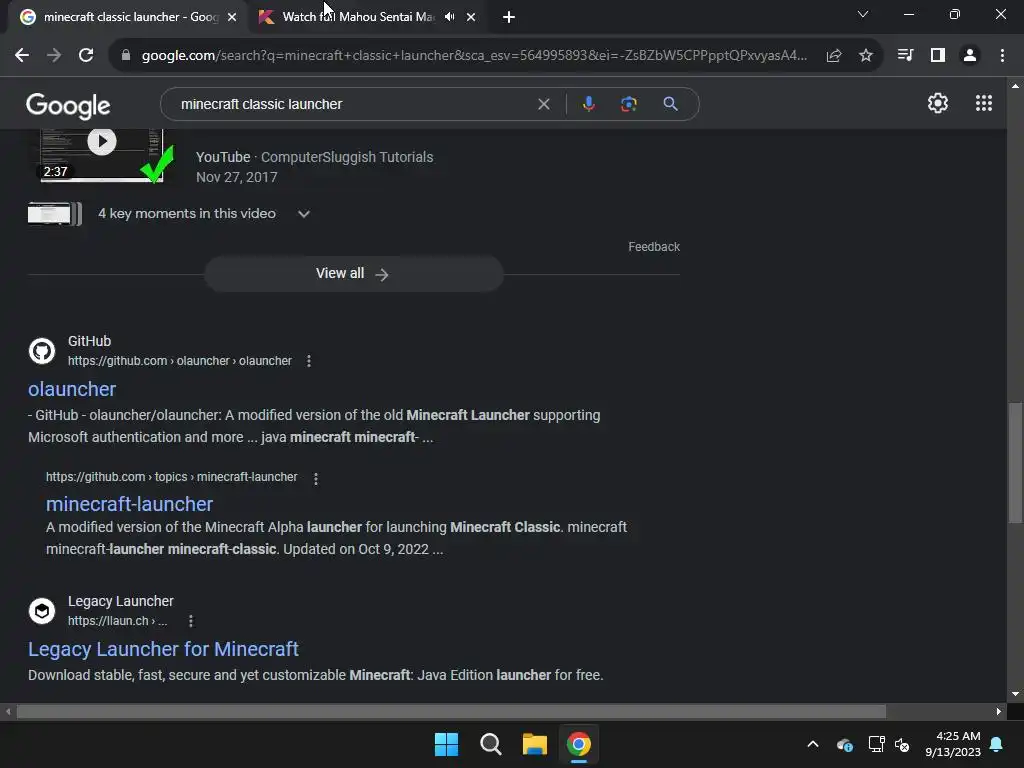1024x768 pixels.
Task: Click the horizontal scrollbar thumb
Action: click(x=451, y=712)
